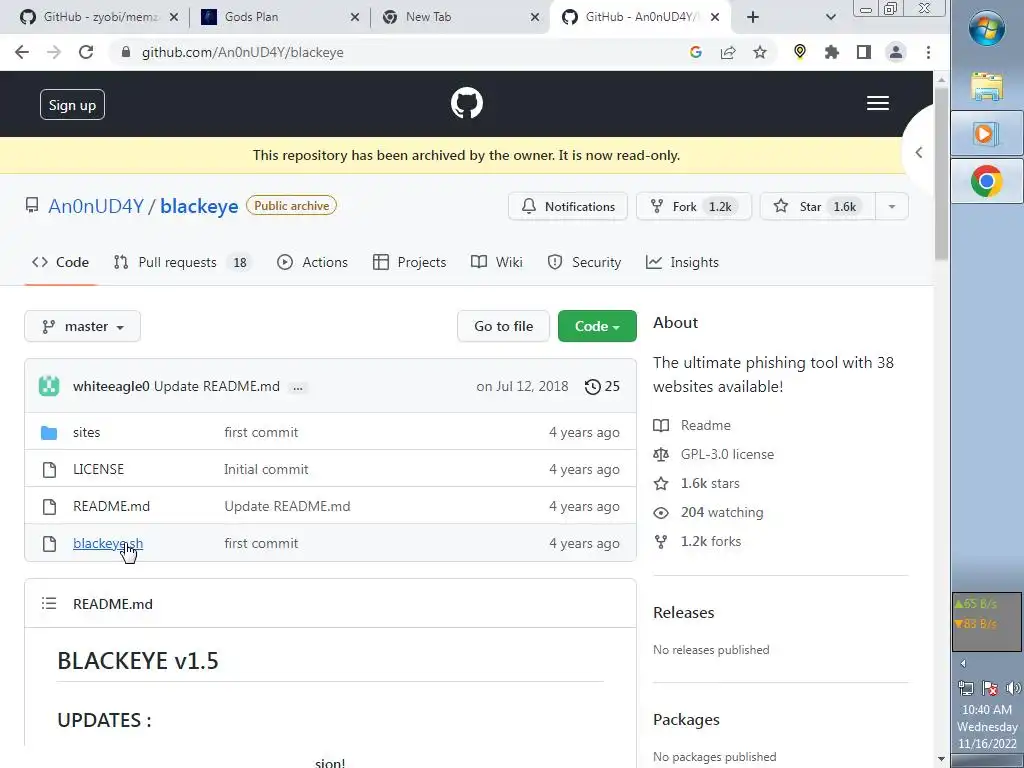Click the side panel collapse chevron
This screenshot has width=1024, height=768.
click(x=919, y=152)
